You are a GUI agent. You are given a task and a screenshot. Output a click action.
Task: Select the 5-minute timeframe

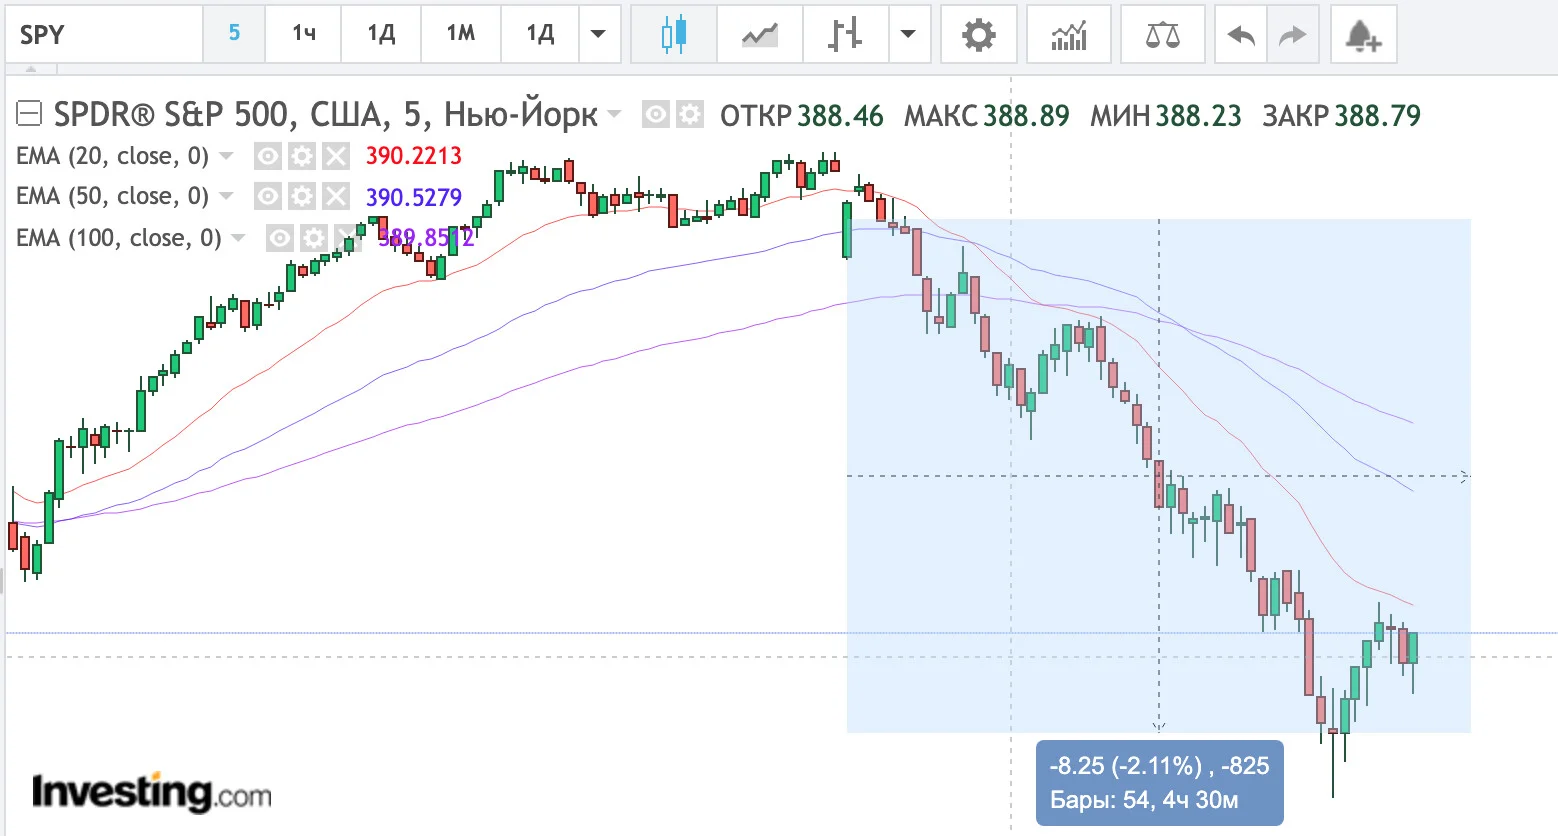[x=234, y=35]
